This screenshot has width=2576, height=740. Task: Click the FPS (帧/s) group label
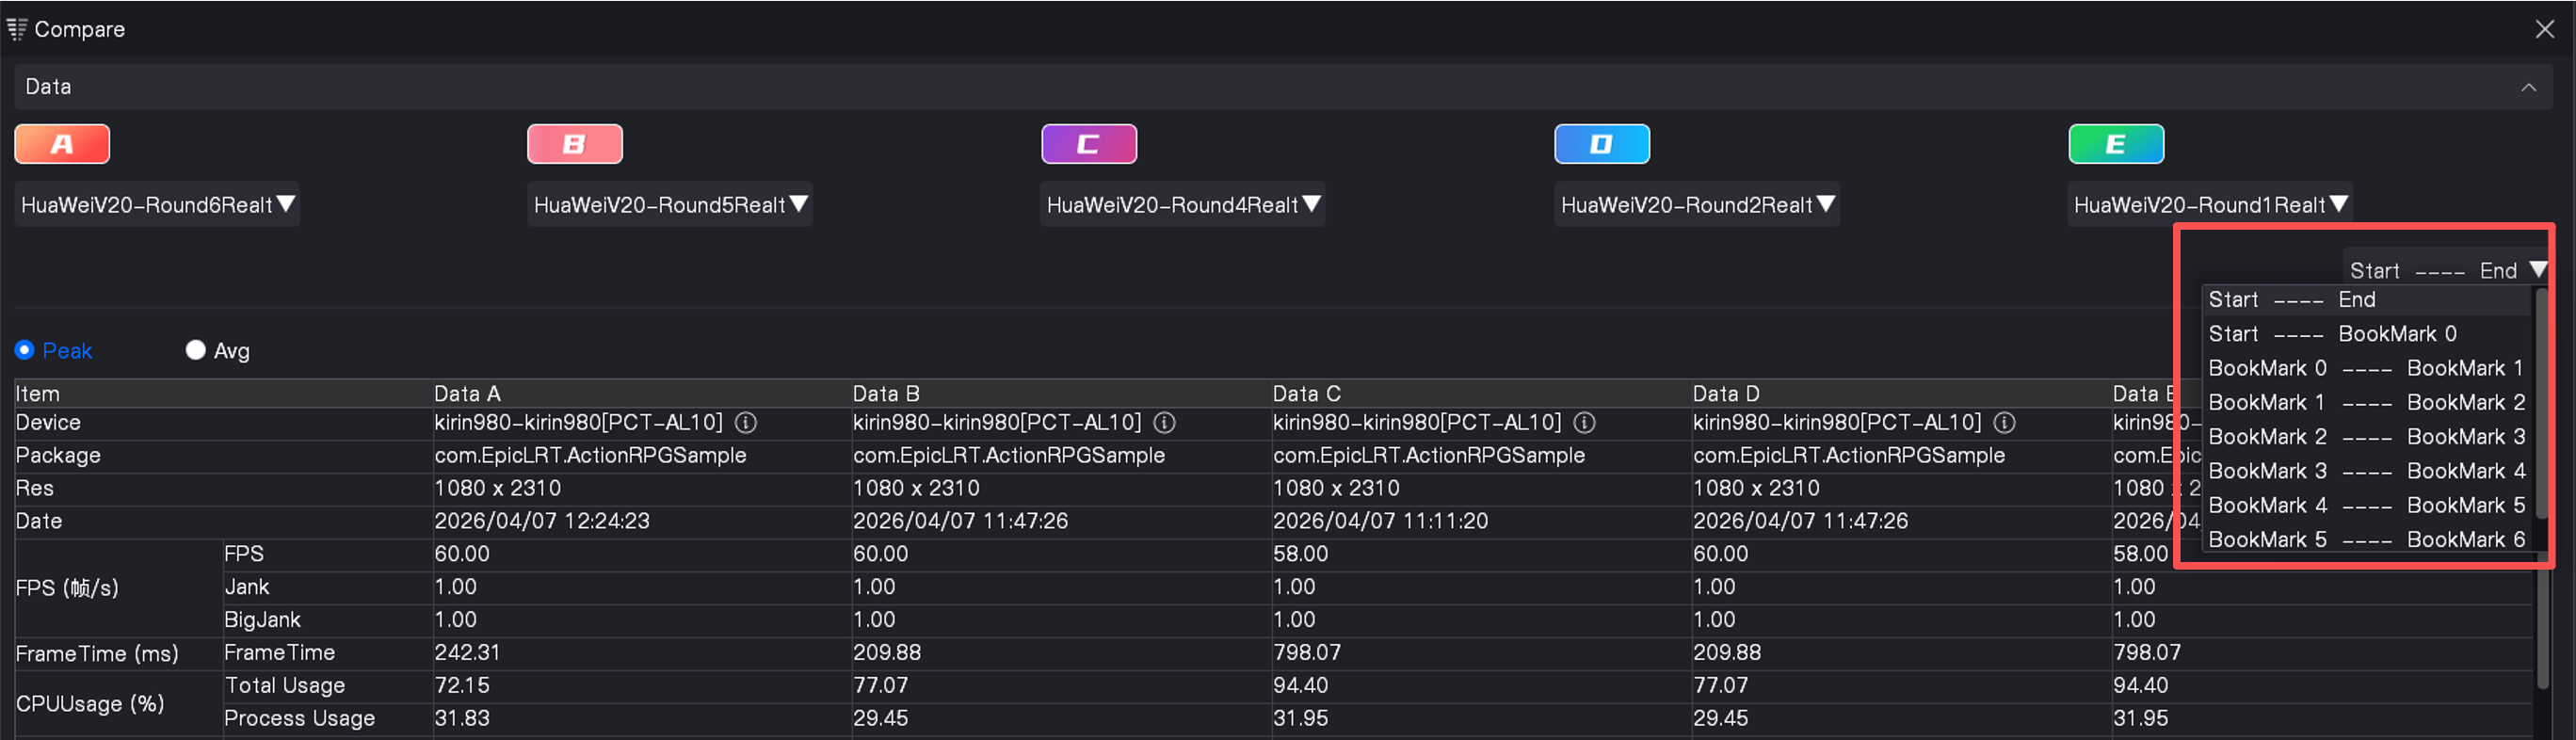pos(67,588)
